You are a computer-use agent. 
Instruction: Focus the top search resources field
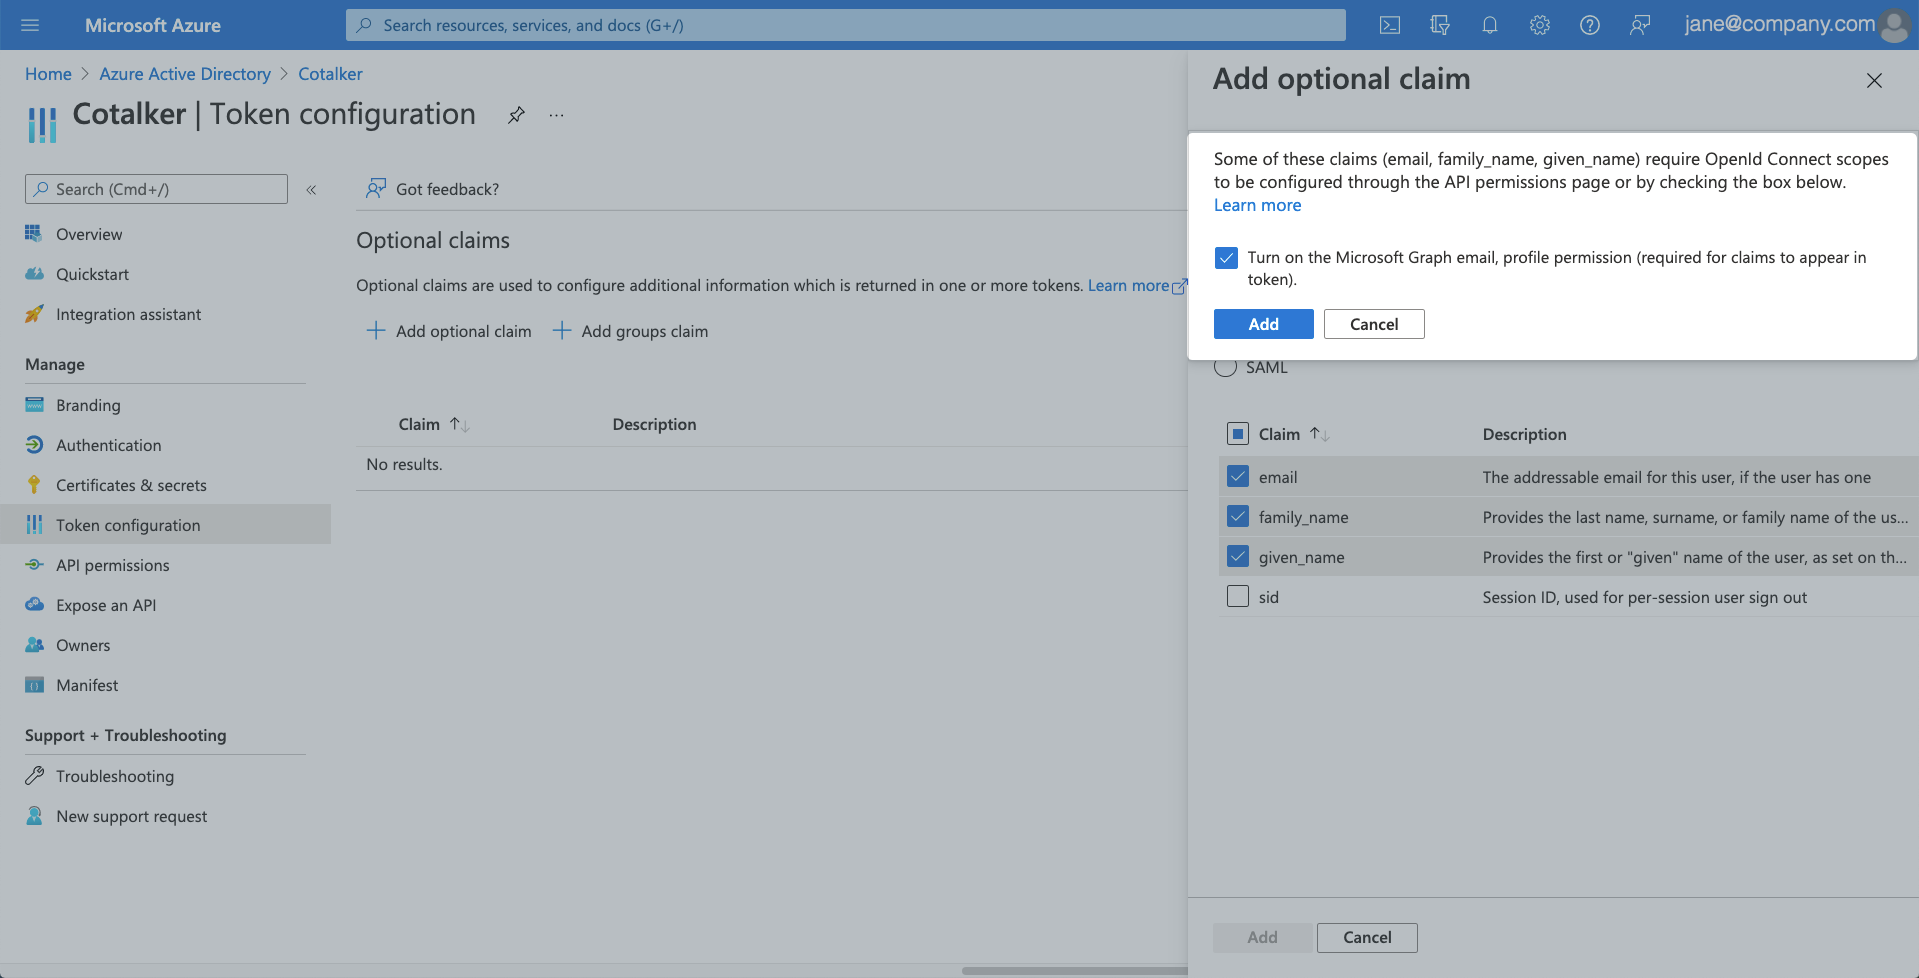pos(845,25)
